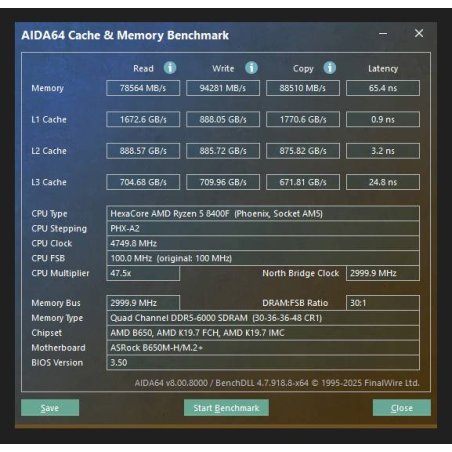Click the info icon next to Read
452x452 pixels.
(x=170, y=68)
